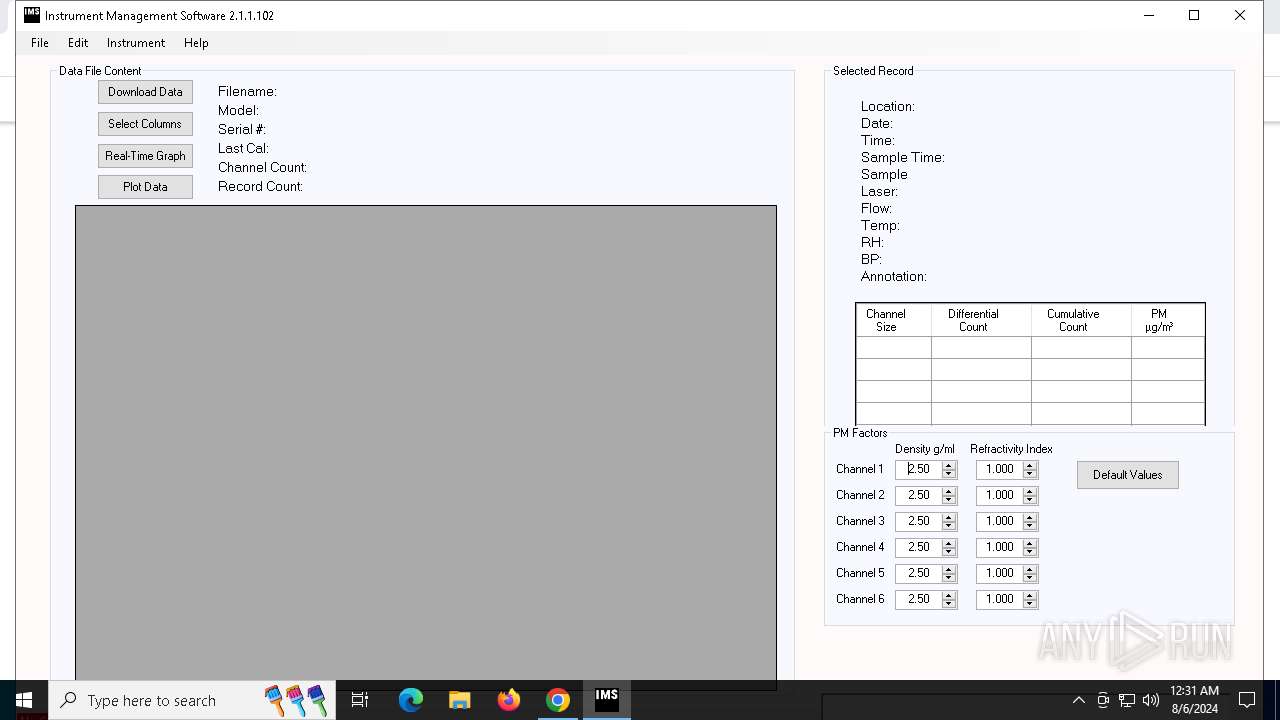Restore PM factors with Default Values

pos(1128,475)
